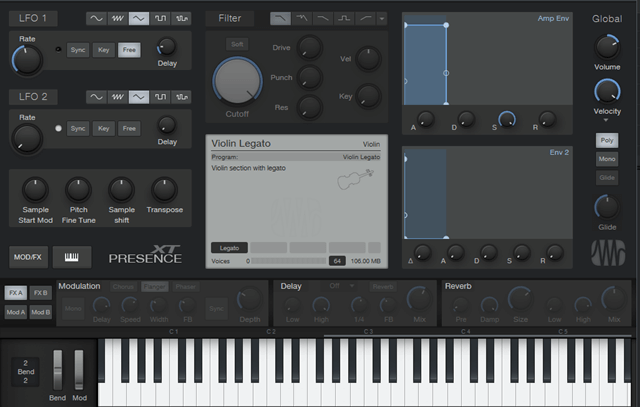Select Mono voice mode
The height and width of the screenshot is (407, 640).
(x=607, y=159)
